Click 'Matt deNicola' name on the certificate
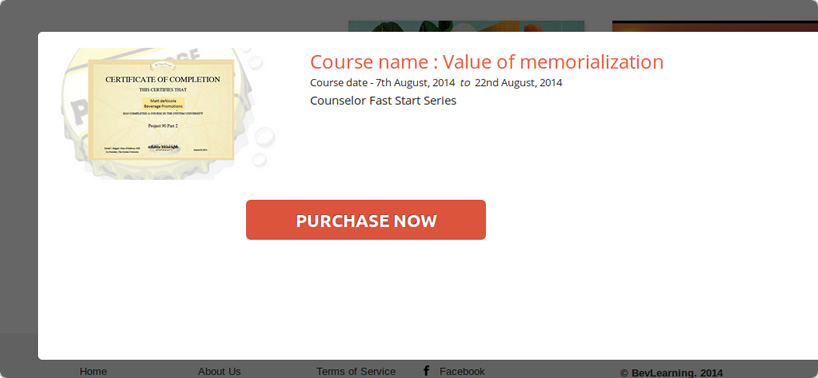Screen dimensions: 818x378 coord(163,101)
